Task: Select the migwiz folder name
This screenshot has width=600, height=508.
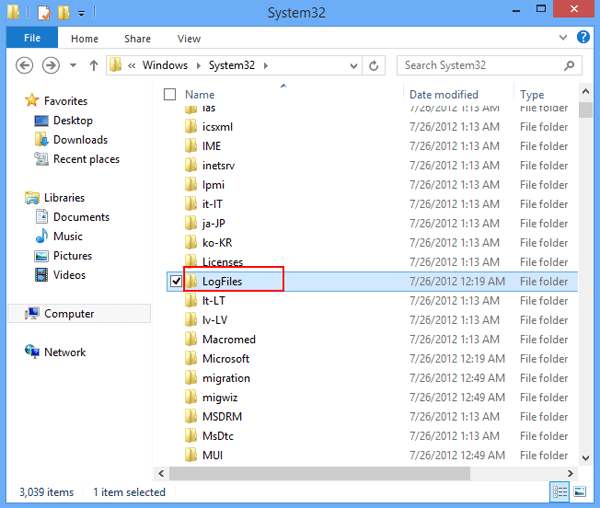Action: point(220,397)
